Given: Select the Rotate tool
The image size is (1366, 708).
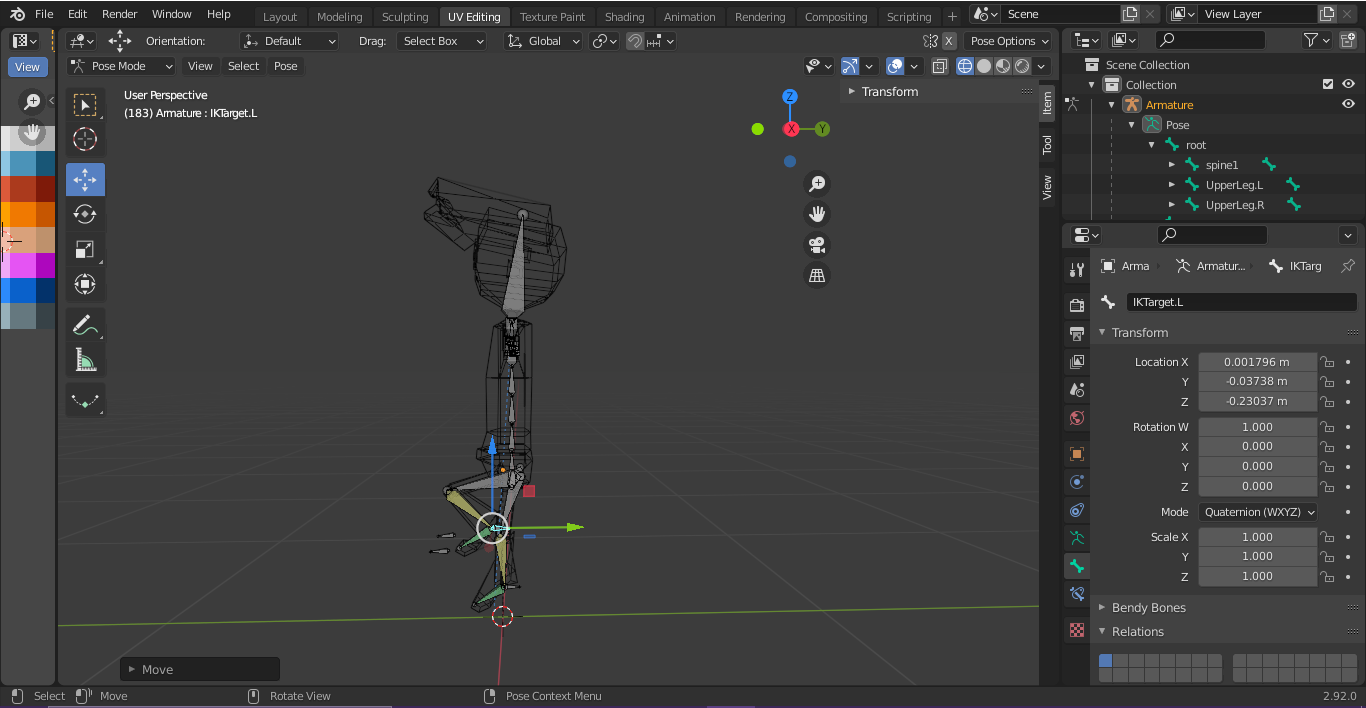Looking at the screenshot, I should (85, 214).
